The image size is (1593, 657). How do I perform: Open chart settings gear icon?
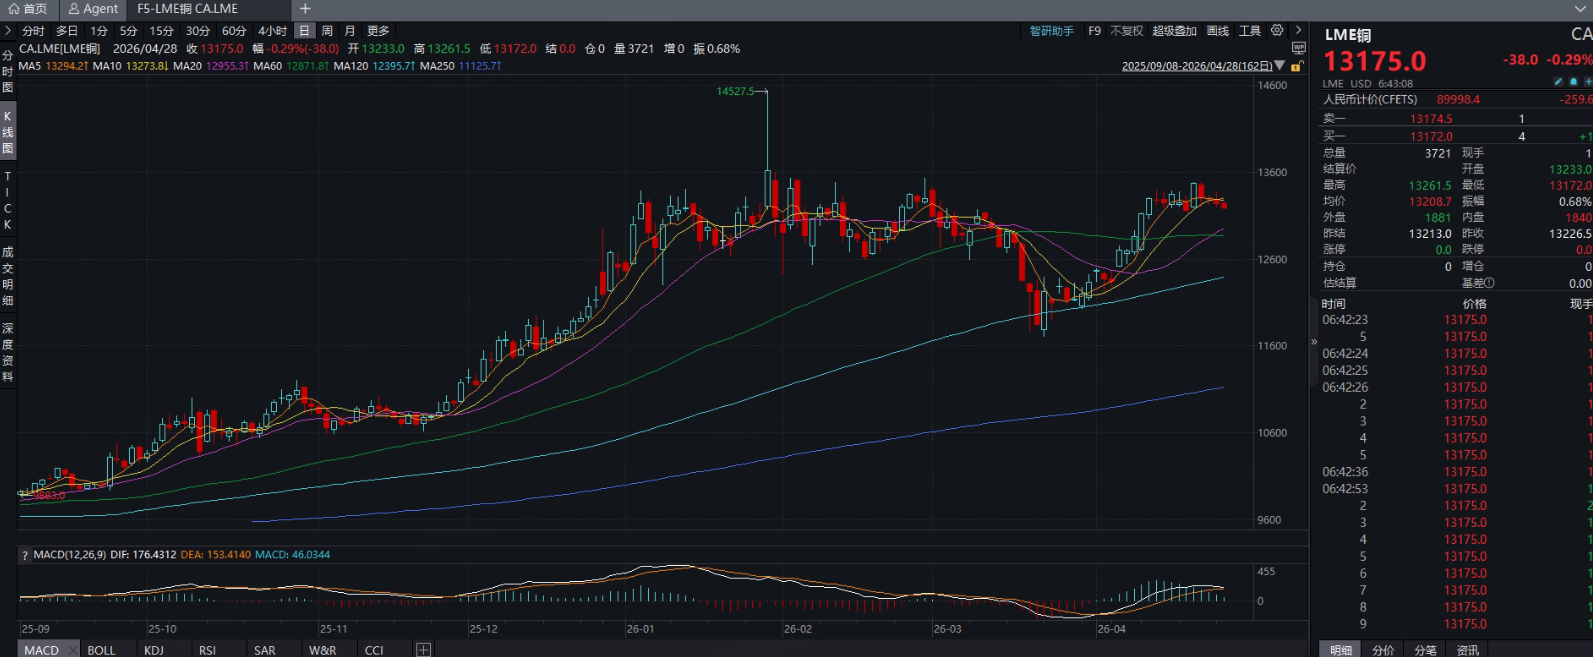pyautogui.click(x=1277, y=31)
